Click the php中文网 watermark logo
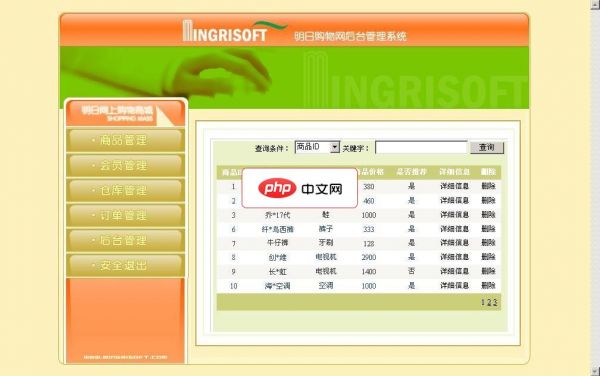600x376 pixels. pyautogui.click(x=300, y=188)
